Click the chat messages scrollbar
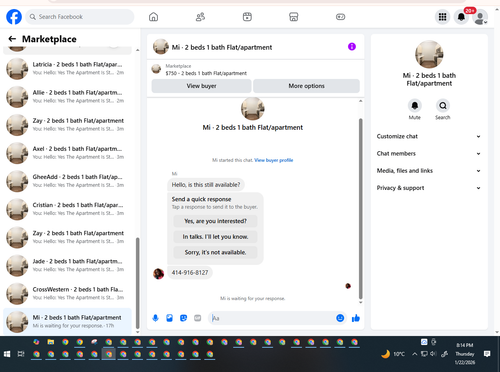Image resolution: width=500 pixels, height=372 pixels. tap(360, 208)
